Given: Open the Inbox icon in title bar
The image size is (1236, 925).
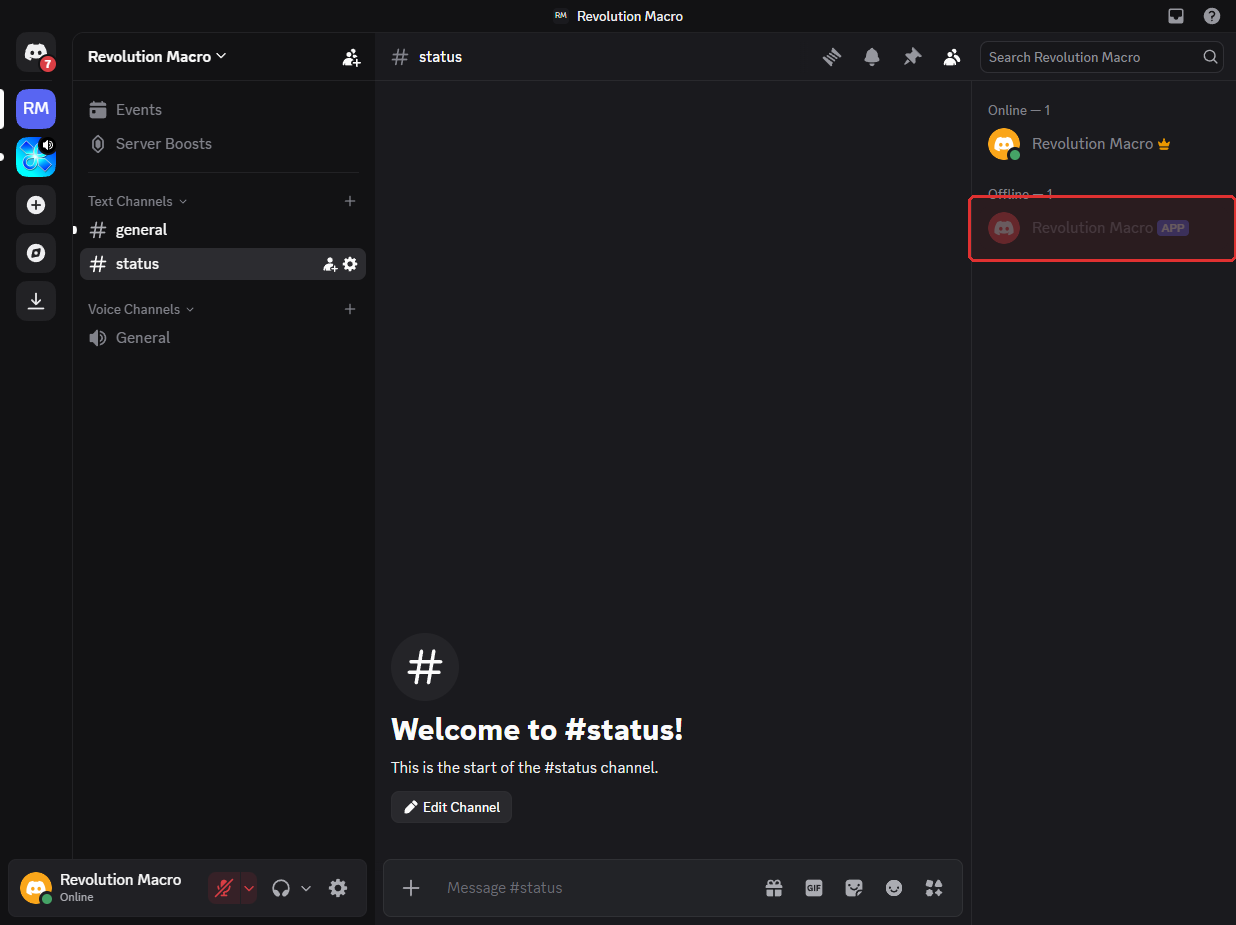Looking at the screenshot, I should (x=1176, y=16).
